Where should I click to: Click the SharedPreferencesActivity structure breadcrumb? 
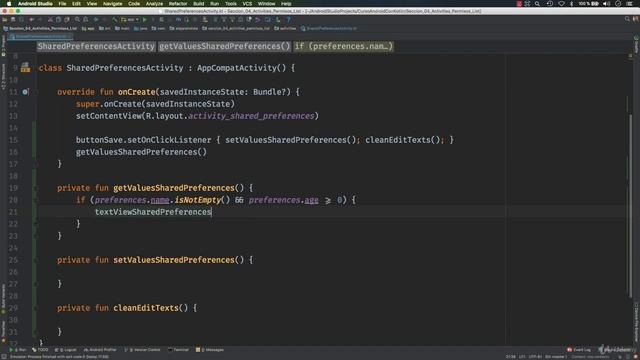click(x=96, y=46)
